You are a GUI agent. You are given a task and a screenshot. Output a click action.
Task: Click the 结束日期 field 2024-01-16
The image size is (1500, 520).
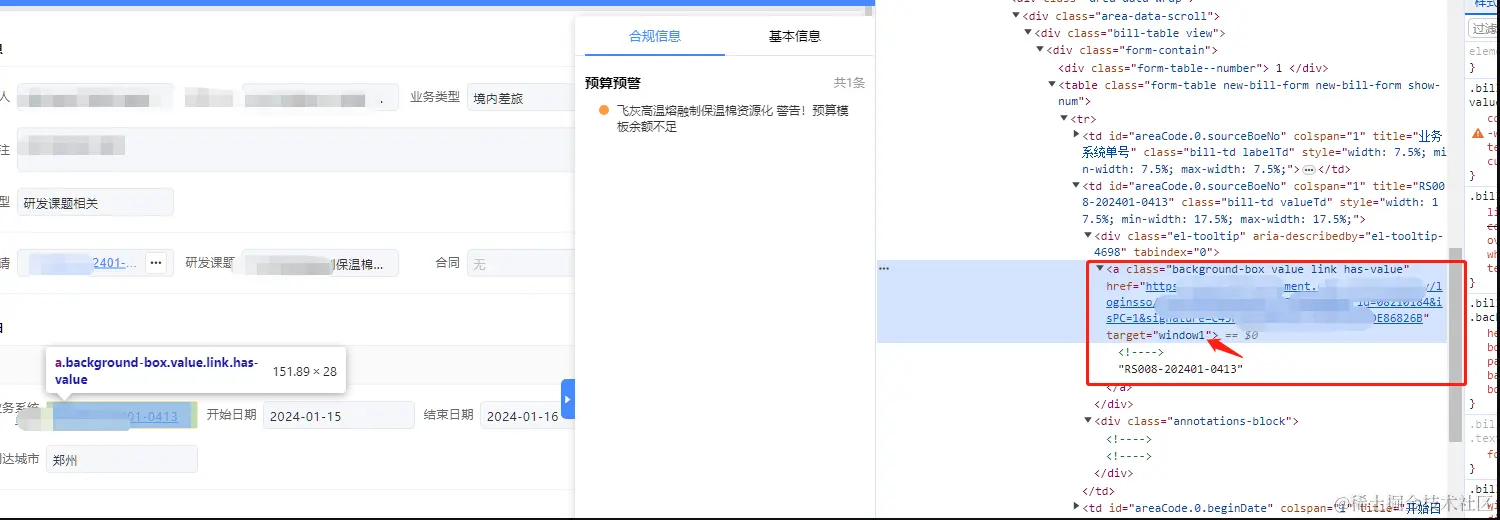[x=527, y=416]
